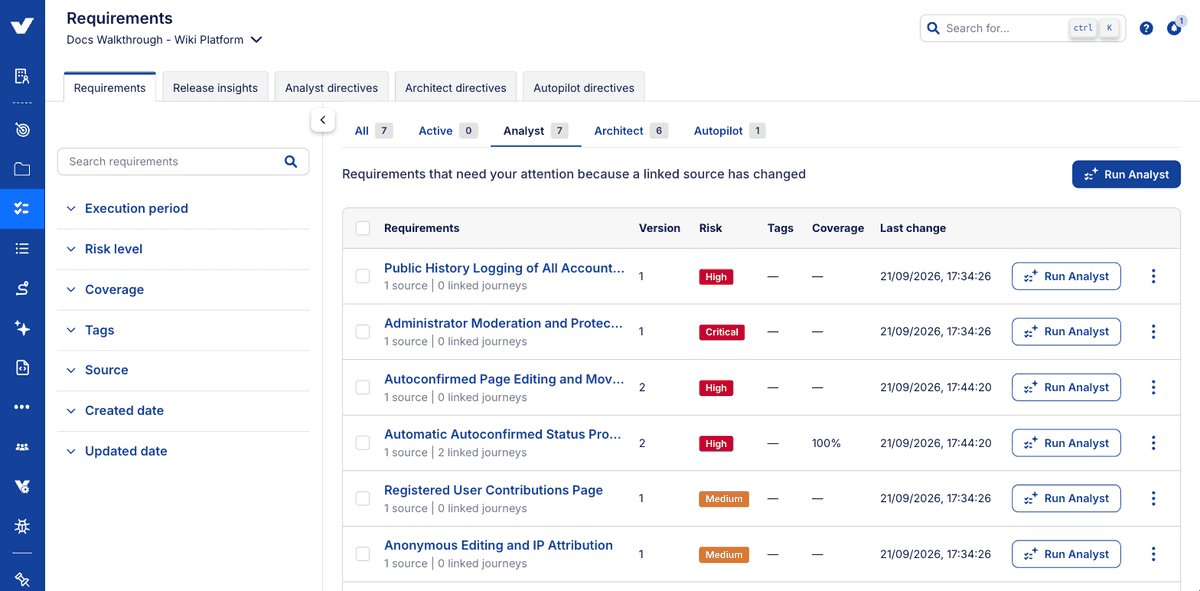The image size is (1200, 591).
Task: Select the requirements checklist icon in the sidebar
Action: click(x=22, y=209)
